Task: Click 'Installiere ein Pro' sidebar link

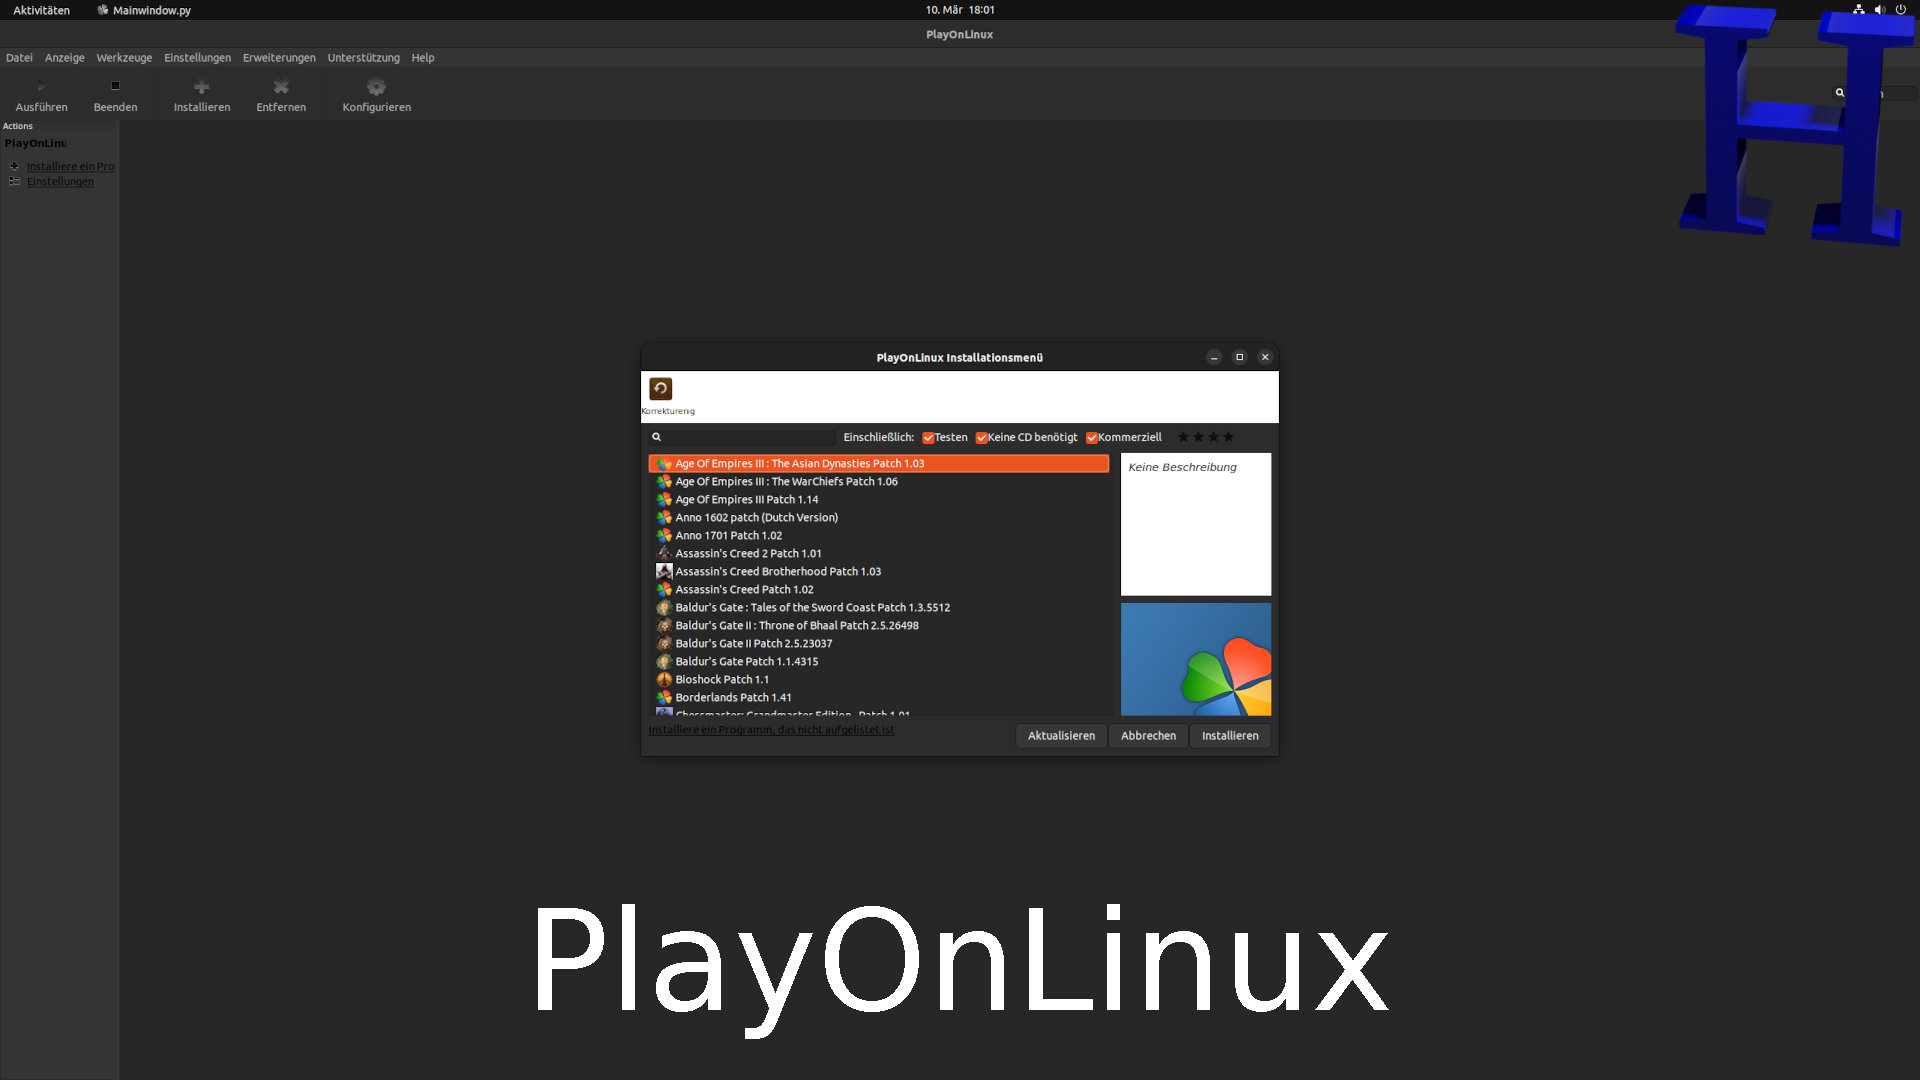Action: click(x=70, y=166)
